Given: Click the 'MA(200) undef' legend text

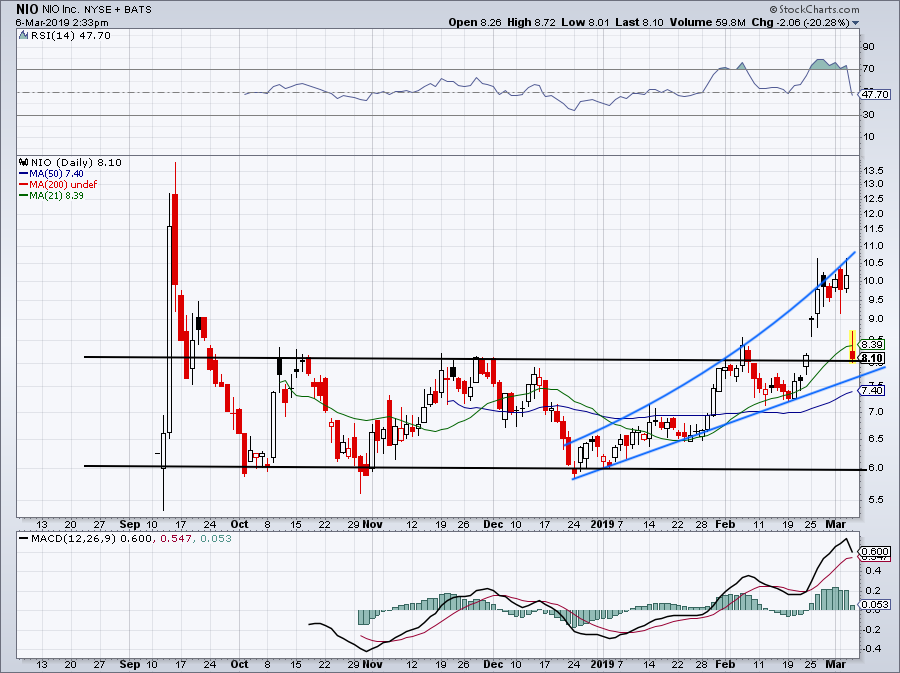Looking at the screenshot, I should (63, 184).
